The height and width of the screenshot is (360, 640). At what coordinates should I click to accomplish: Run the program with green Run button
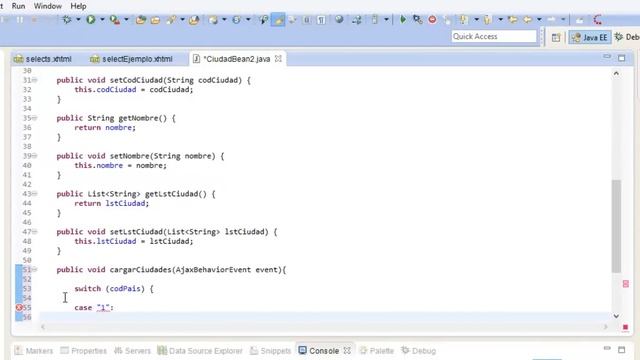pos(91,20)
